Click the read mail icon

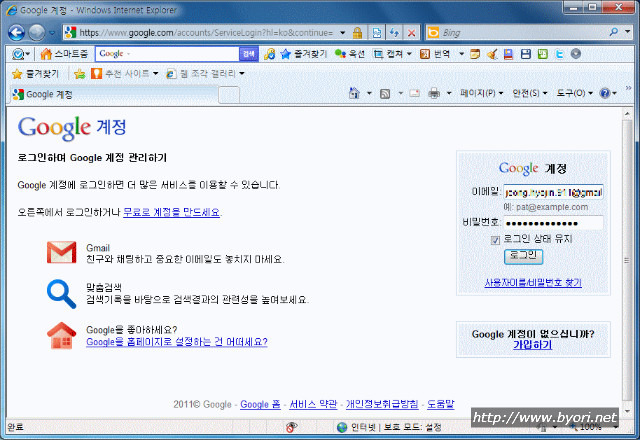[414, 93]
